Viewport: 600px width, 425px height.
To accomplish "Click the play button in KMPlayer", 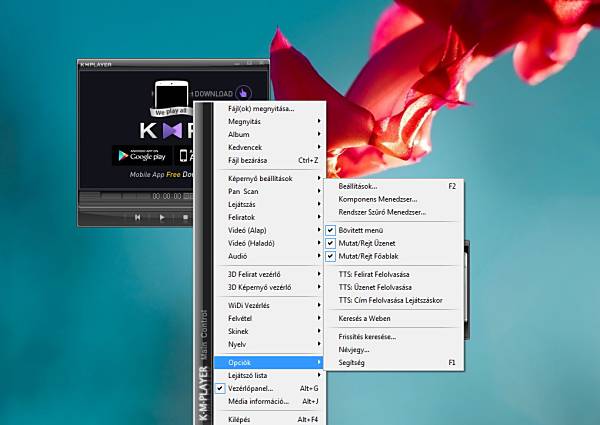I will click(162, 217).
